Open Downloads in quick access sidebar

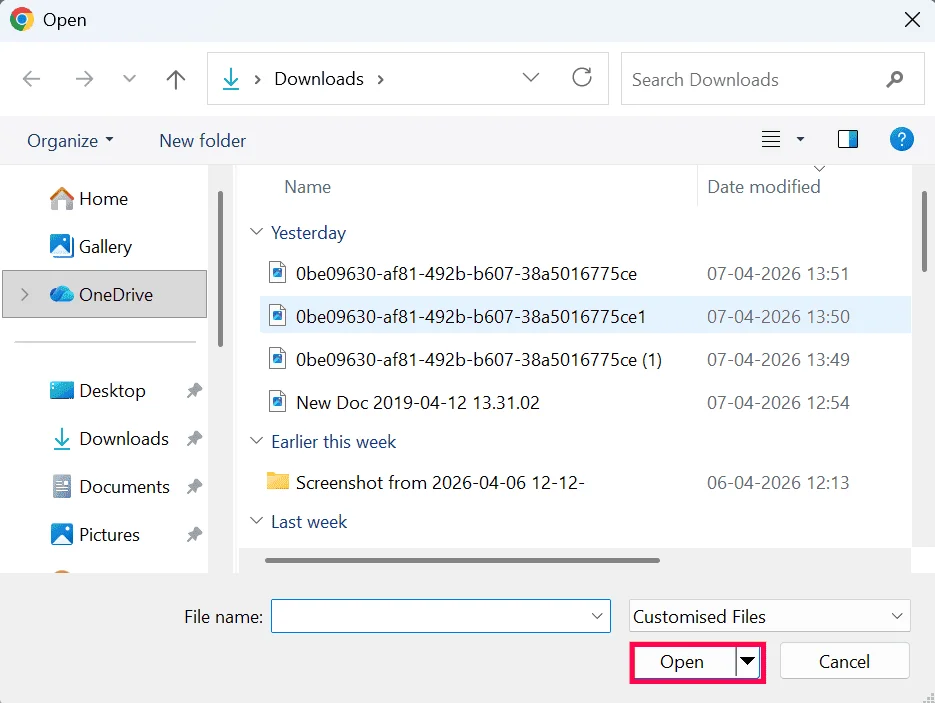(124, 439)
